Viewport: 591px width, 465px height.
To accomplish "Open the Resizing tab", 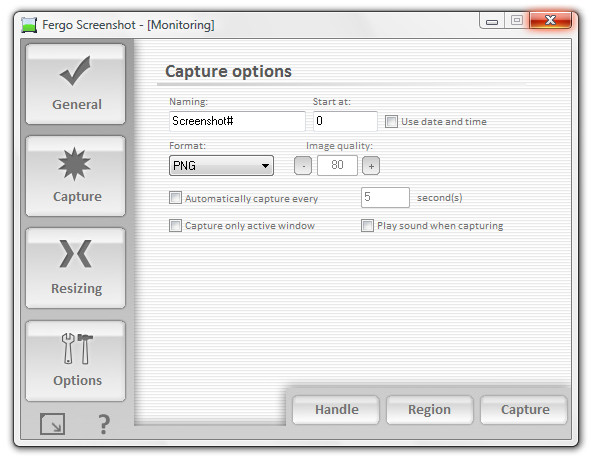I will [x=75, y=268].
